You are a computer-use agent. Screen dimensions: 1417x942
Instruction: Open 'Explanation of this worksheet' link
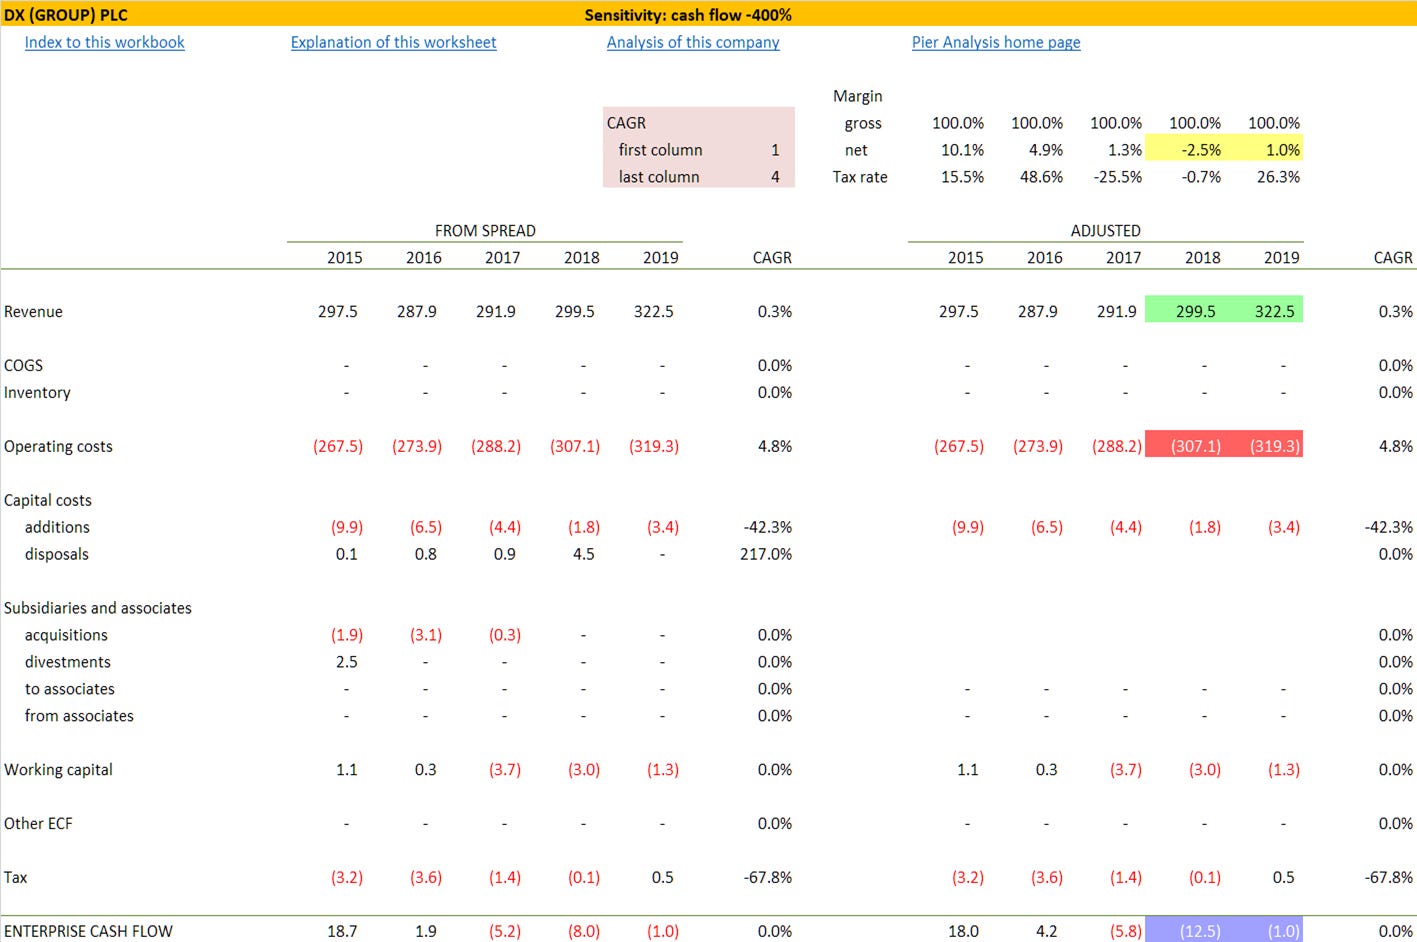click(393, 42)
